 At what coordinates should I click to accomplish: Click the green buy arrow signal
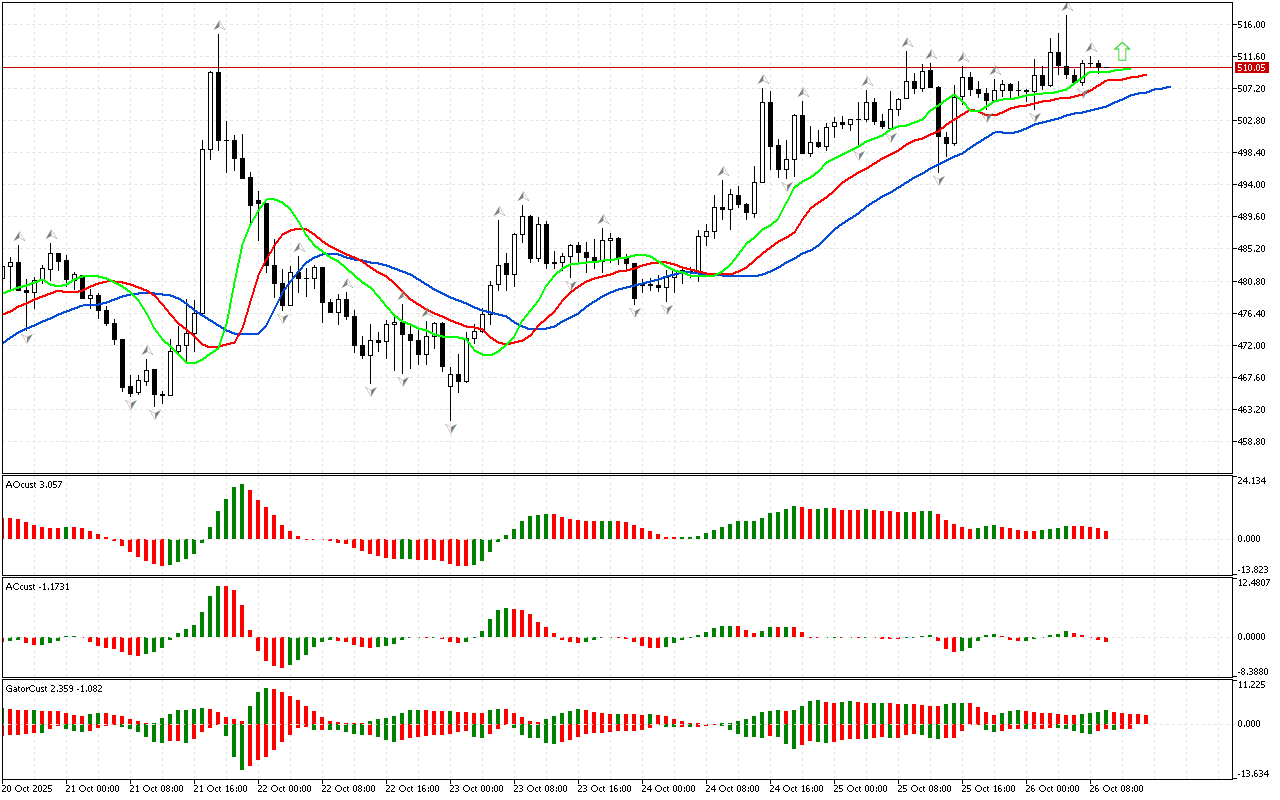1122,51
